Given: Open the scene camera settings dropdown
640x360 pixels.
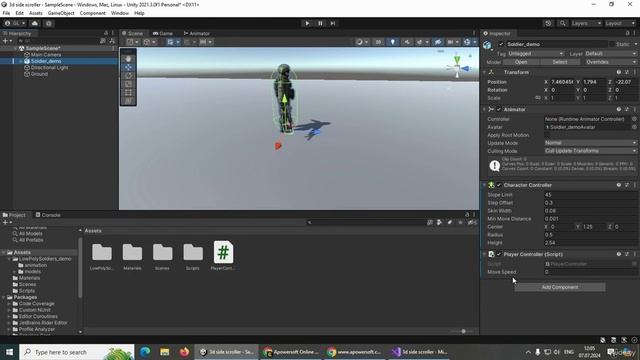Looking at the screenshot, I should [x=452, y=42].
